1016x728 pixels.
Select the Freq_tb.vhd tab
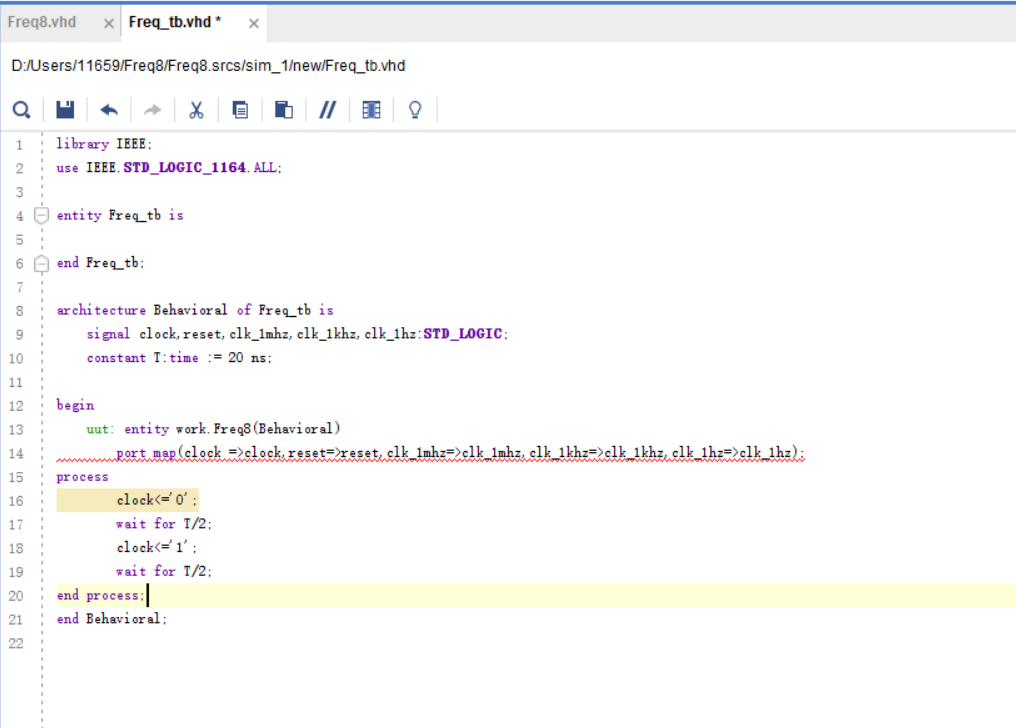(x=175, y=22)
